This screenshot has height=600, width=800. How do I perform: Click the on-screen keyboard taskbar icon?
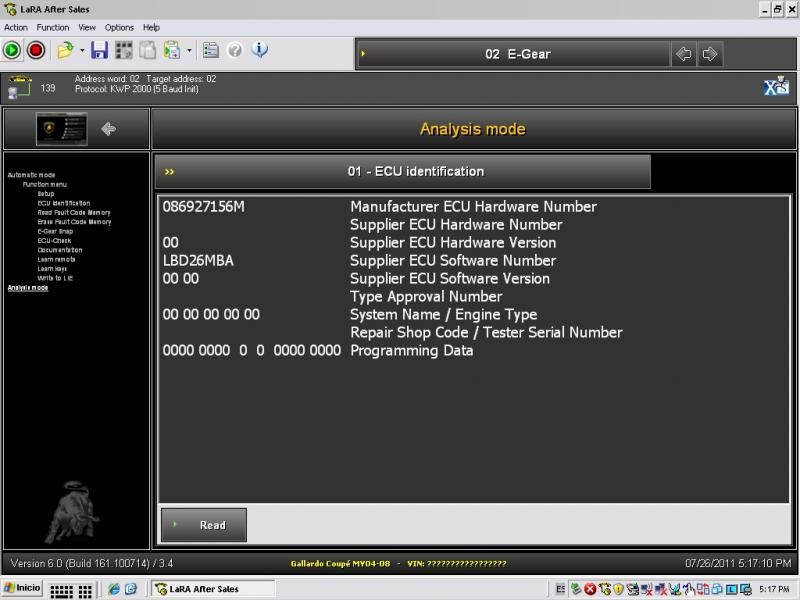[x=71, y=591]
